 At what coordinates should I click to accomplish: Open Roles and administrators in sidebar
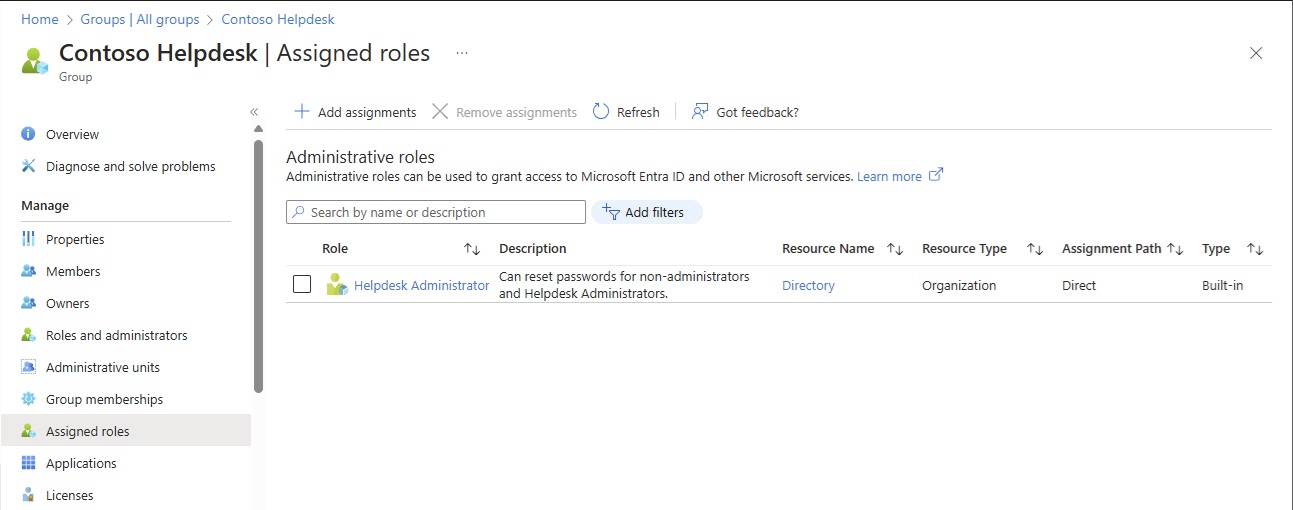tap(116, 335)
